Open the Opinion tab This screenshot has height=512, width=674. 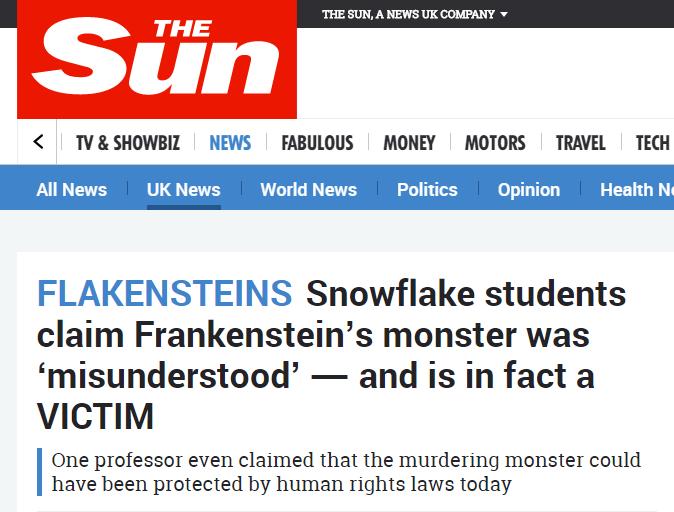[529, 190]
